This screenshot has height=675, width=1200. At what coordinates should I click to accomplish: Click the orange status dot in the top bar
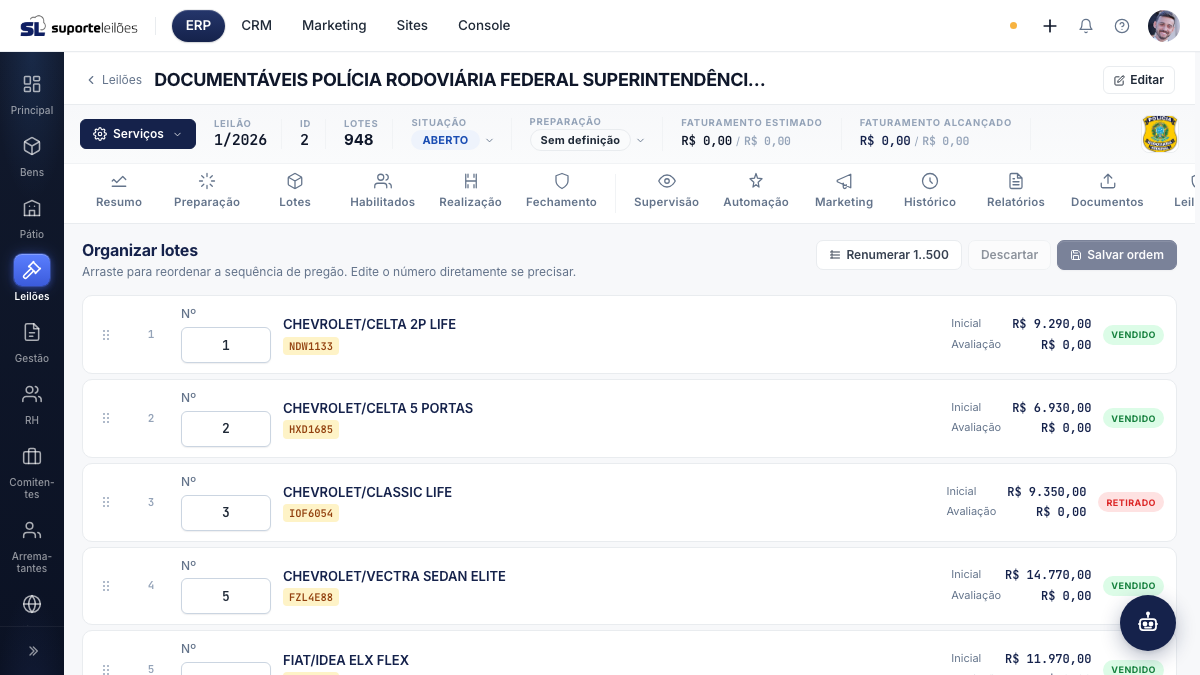(1013, 26)
